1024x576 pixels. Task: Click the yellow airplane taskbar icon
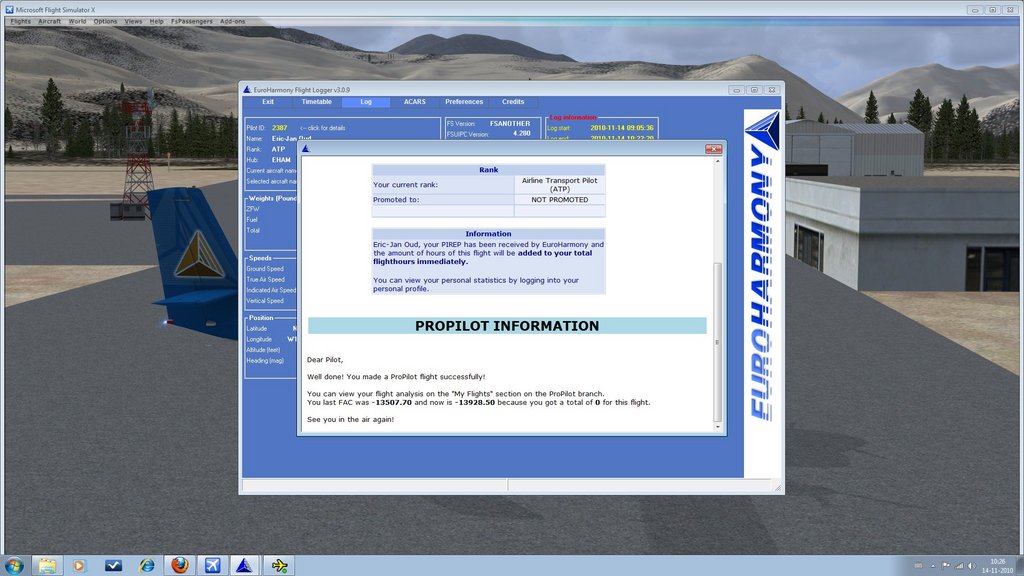(279, 565)
